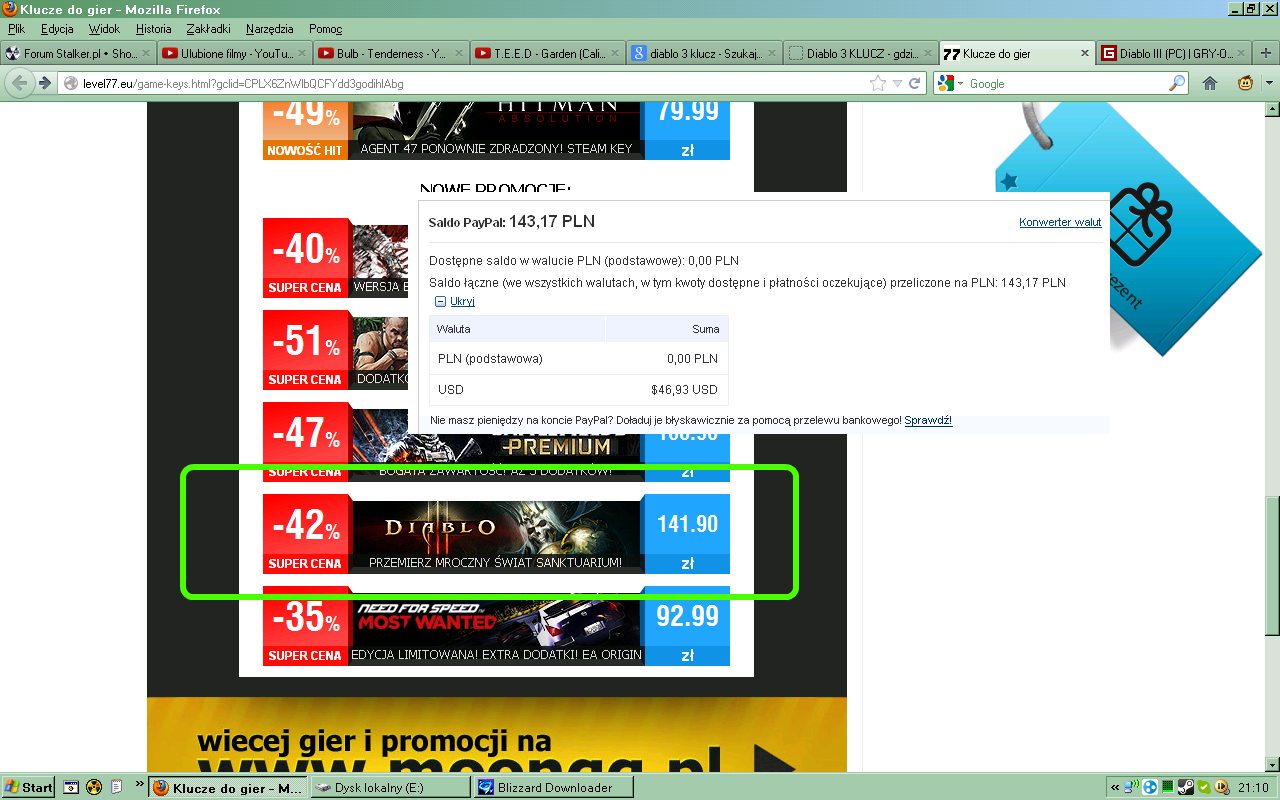Open the Edycja menu
1280x800 pixels.
pos(57,29)
